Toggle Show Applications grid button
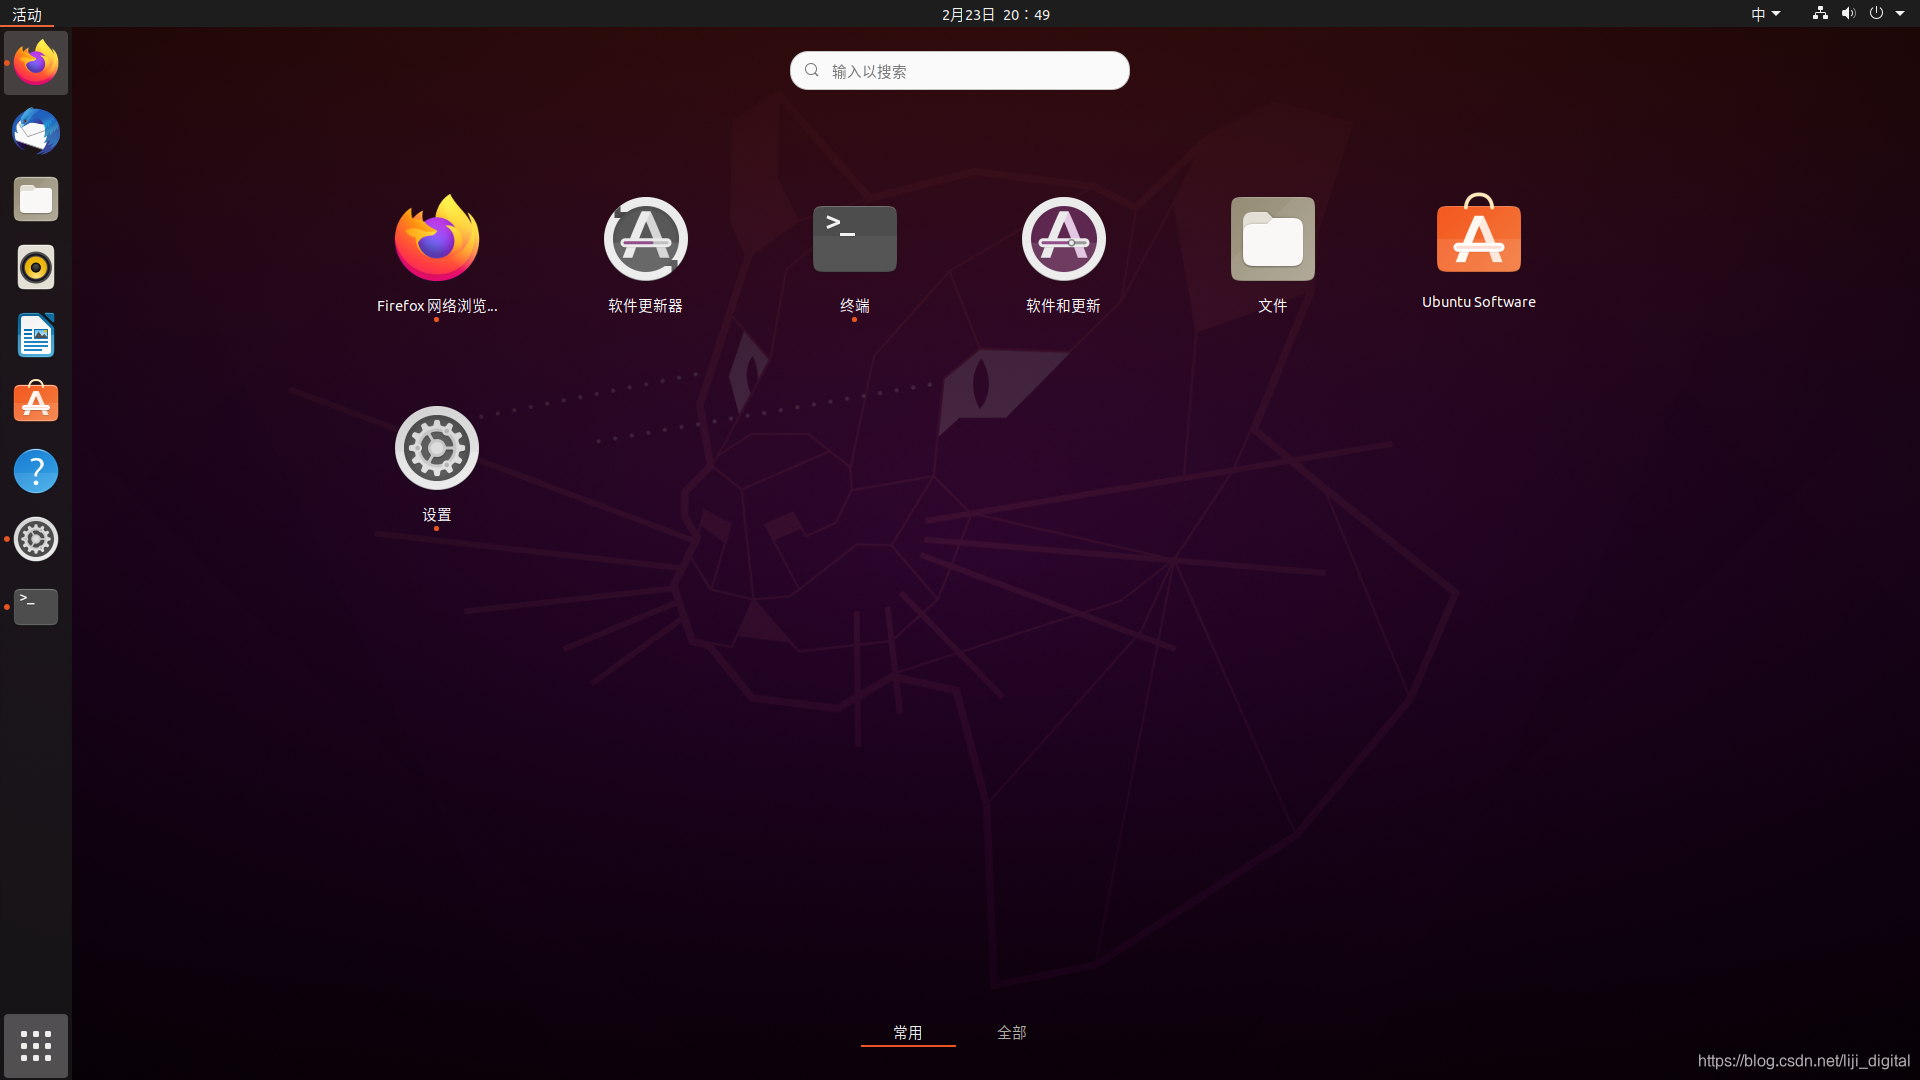 pos(36,1046)
